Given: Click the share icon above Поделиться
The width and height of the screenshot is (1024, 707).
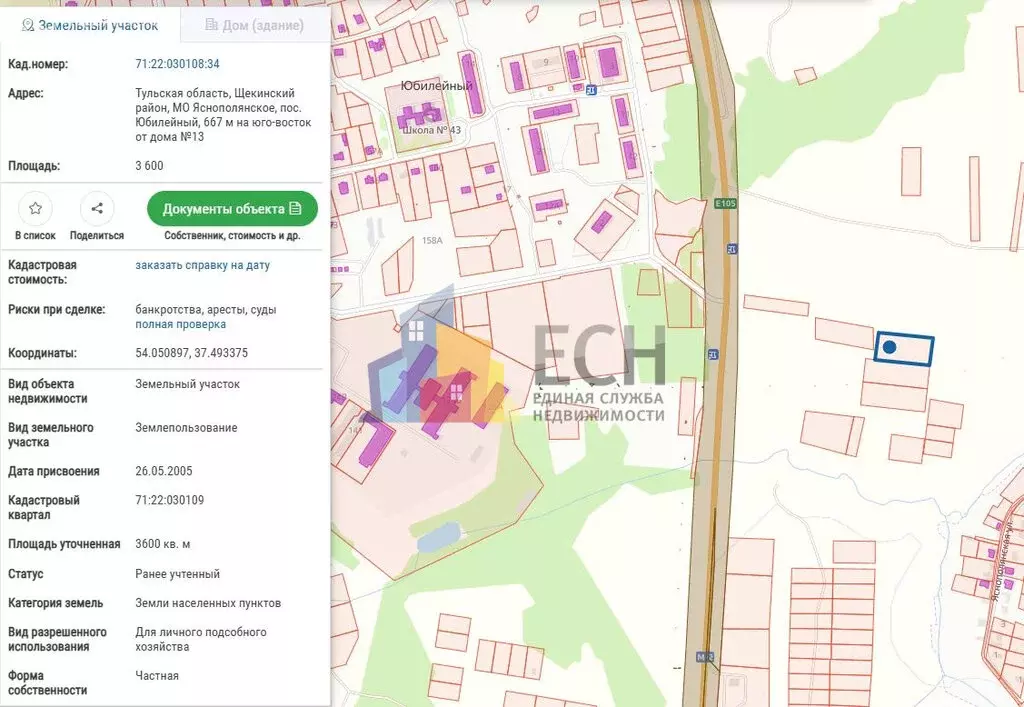Looking at the screenshot, I should pos(97,209).
